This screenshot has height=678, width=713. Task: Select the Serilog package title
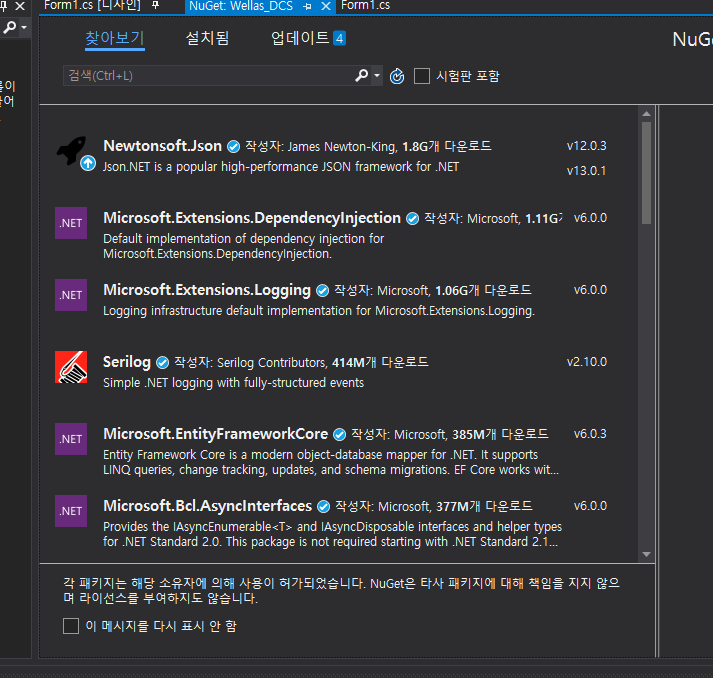click(127, 362)
